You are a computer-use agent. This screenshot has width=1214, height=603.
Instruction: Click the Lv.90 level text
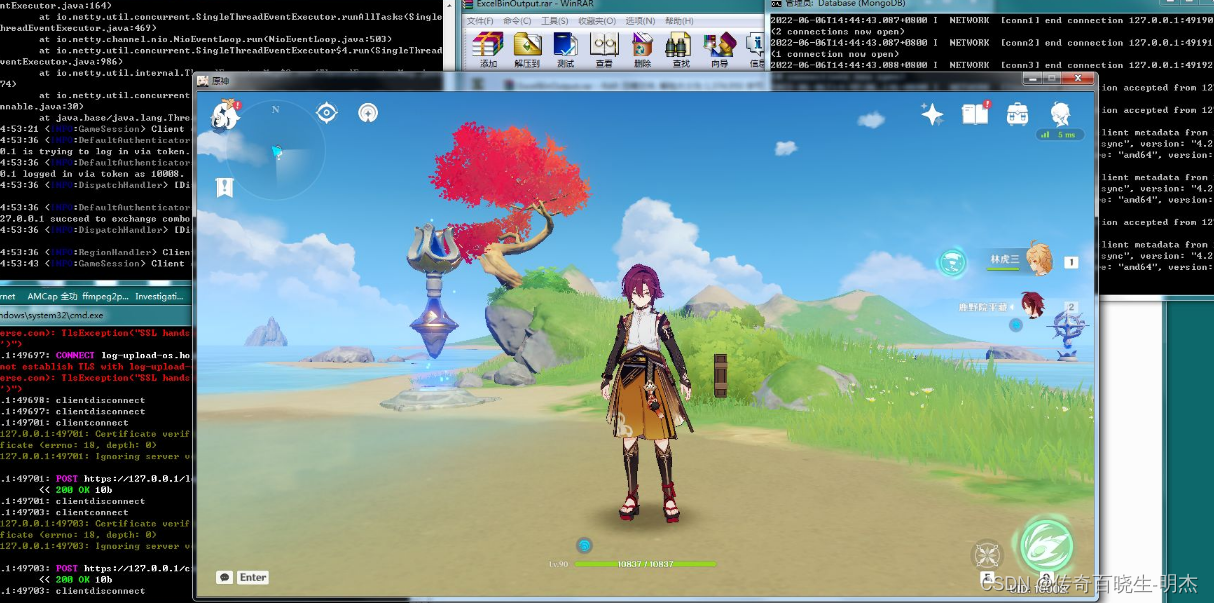558,565
